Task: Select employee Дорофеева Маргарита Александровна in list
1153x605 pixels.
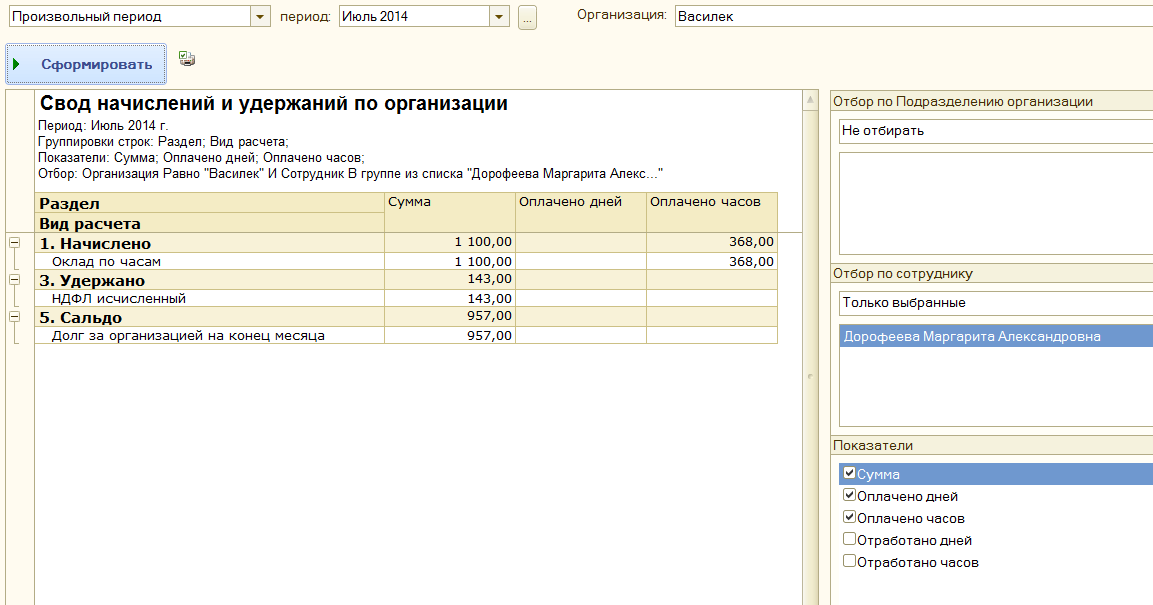Action: point(970,337)
